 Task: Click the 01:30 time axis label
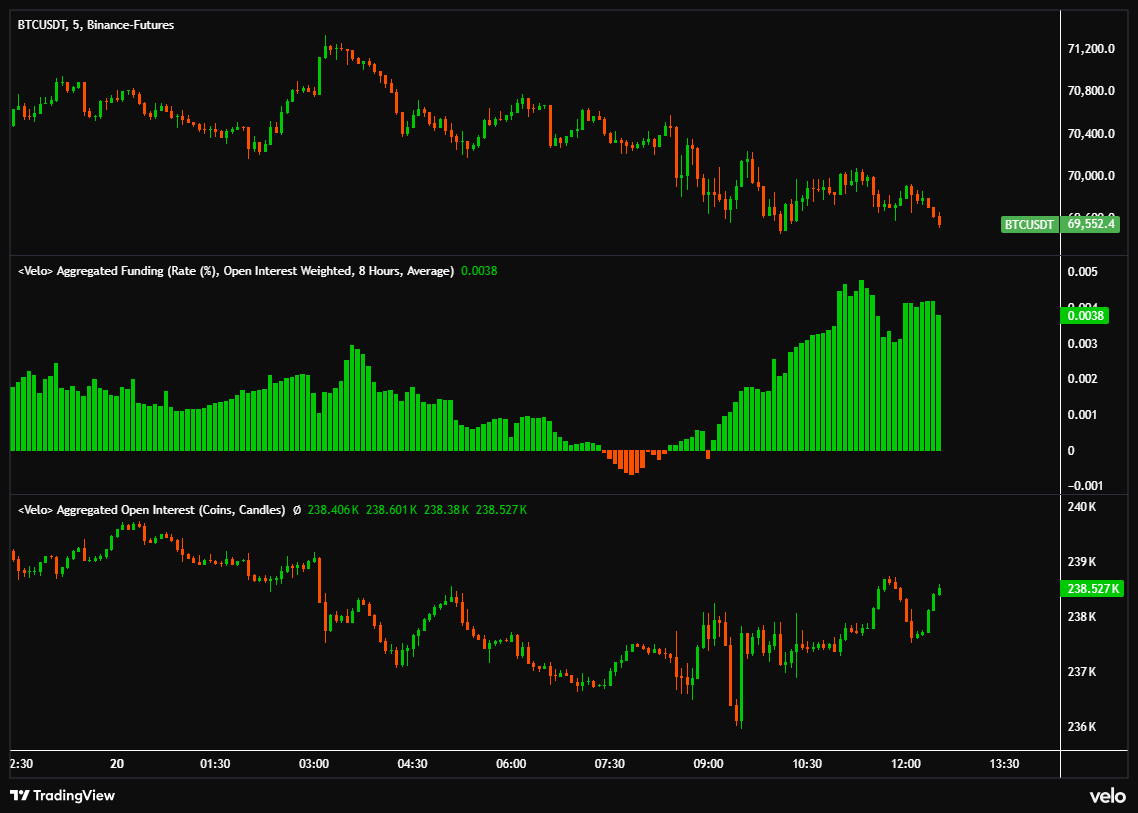(215, 764)
